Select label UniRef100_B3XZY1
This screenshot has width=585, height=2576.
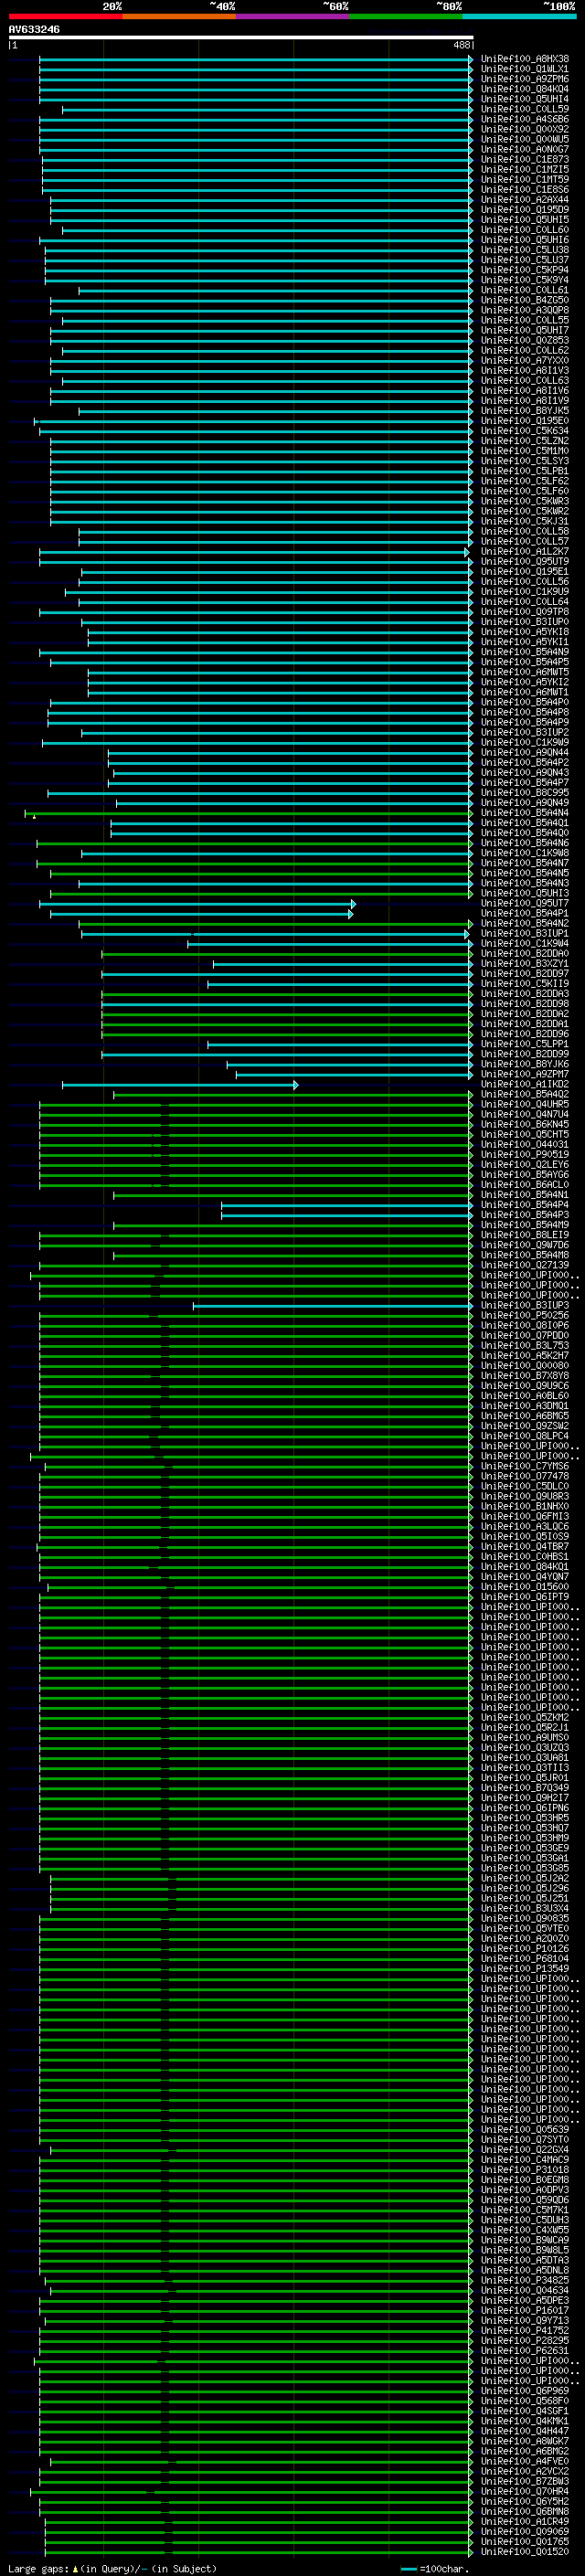525,963
